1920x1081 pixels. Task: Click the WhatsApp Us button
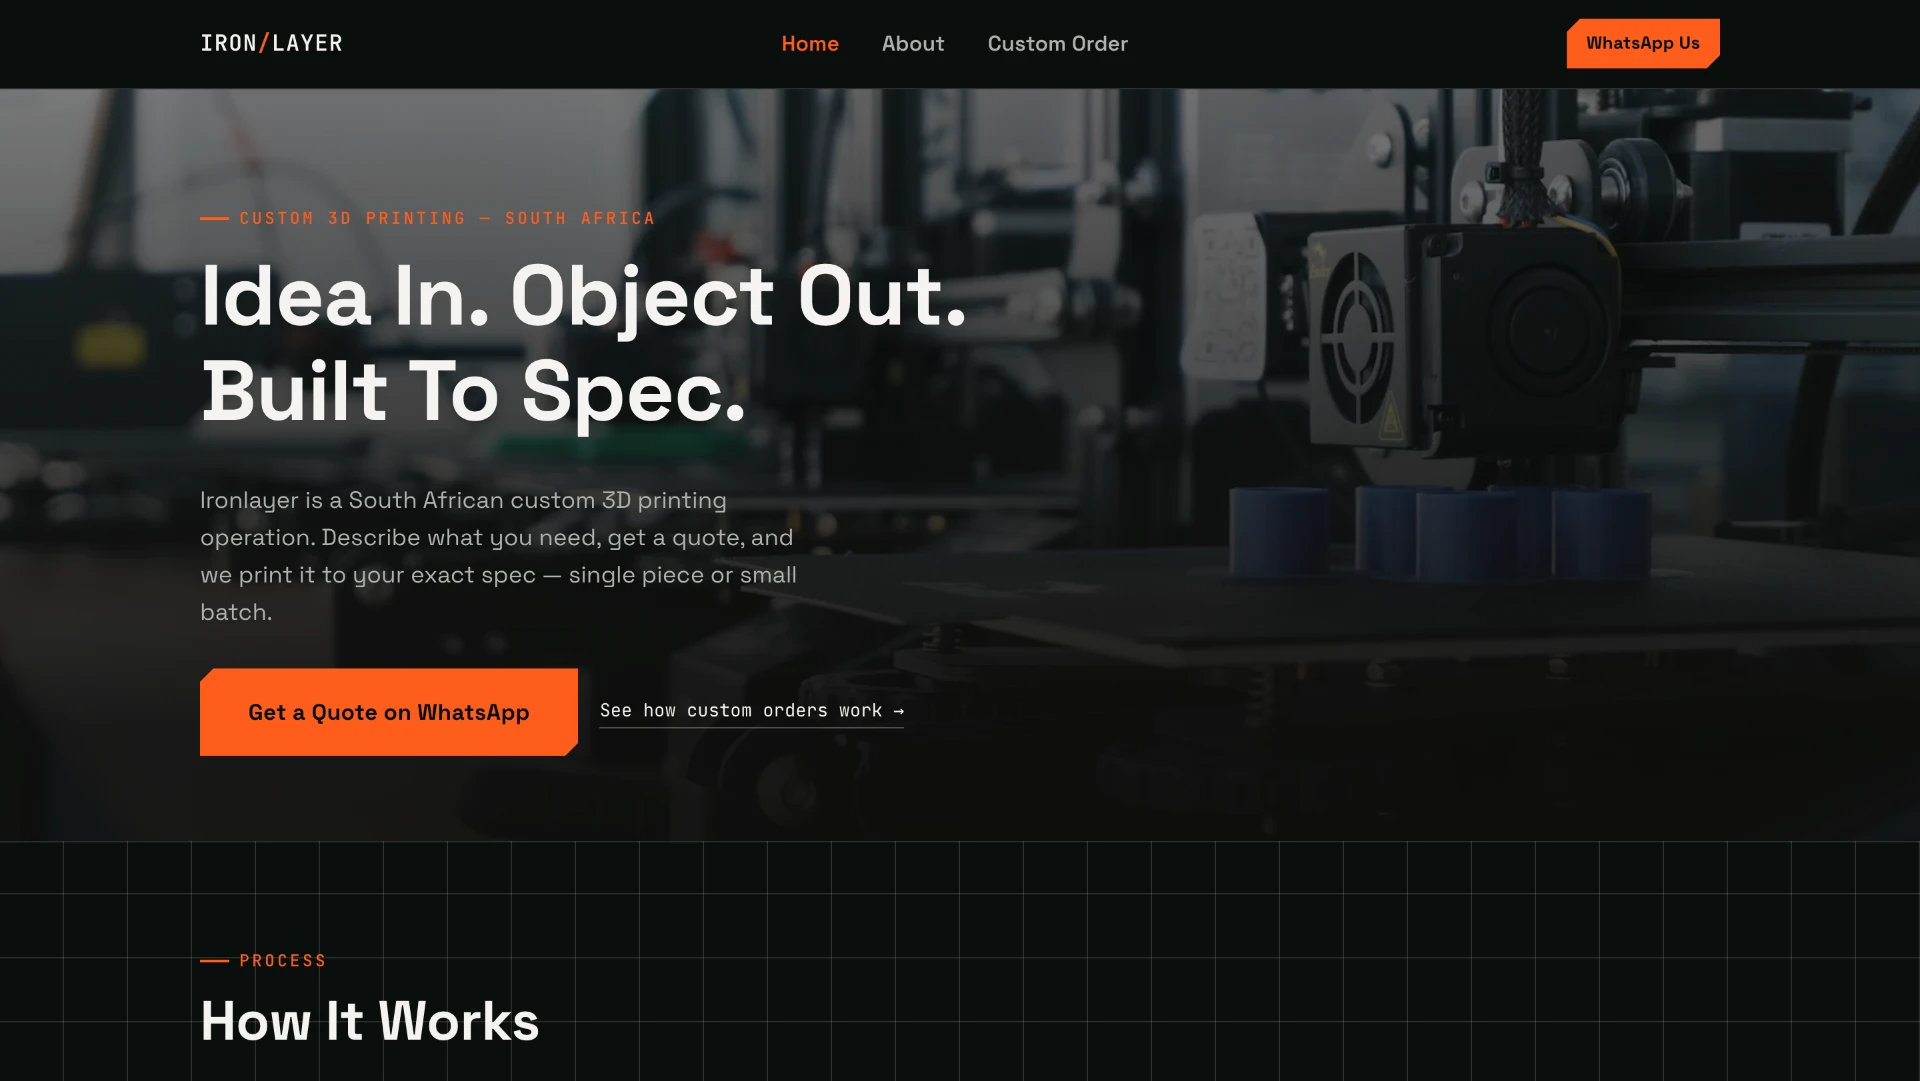pos(1643,44)
